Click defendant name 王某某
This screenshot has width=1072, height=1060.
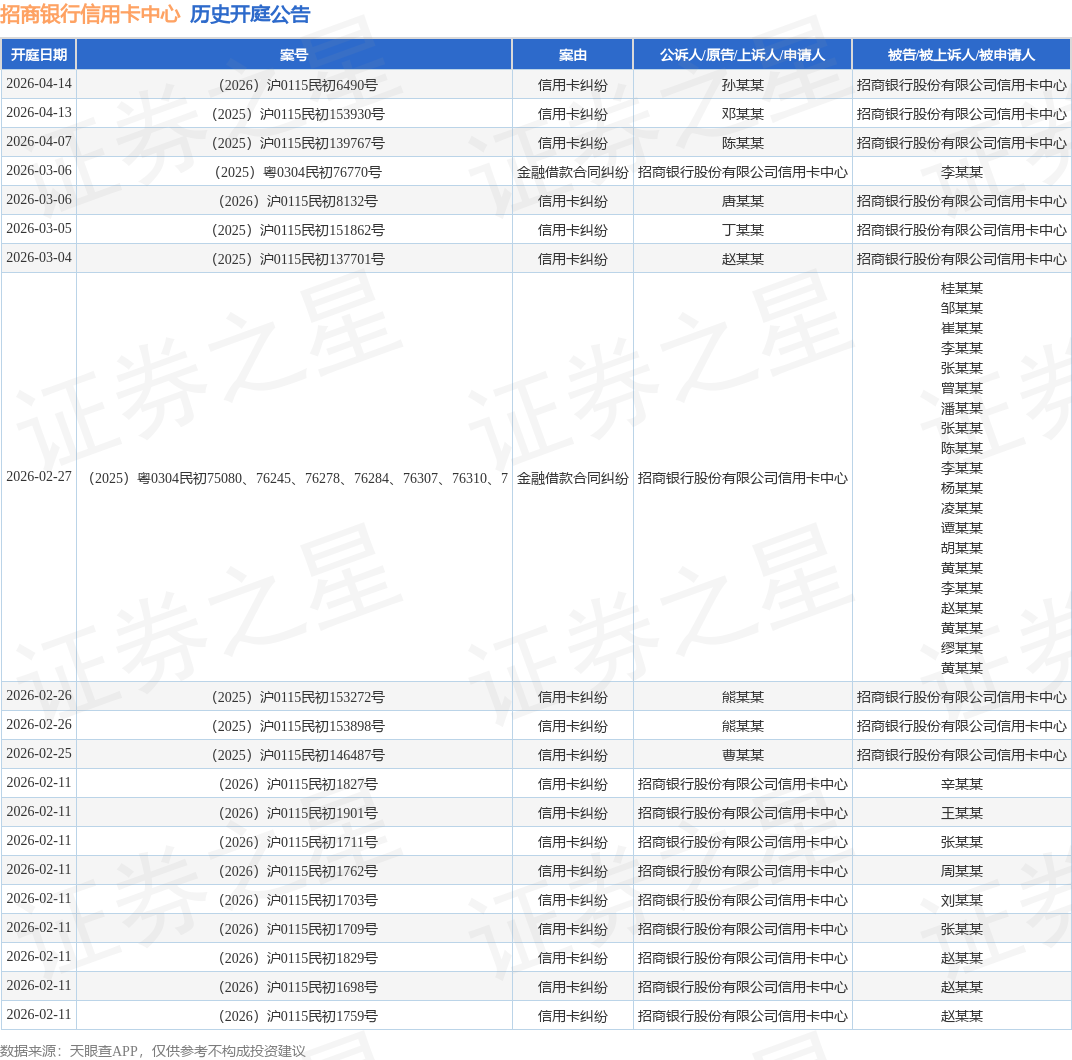coord(961,813)
